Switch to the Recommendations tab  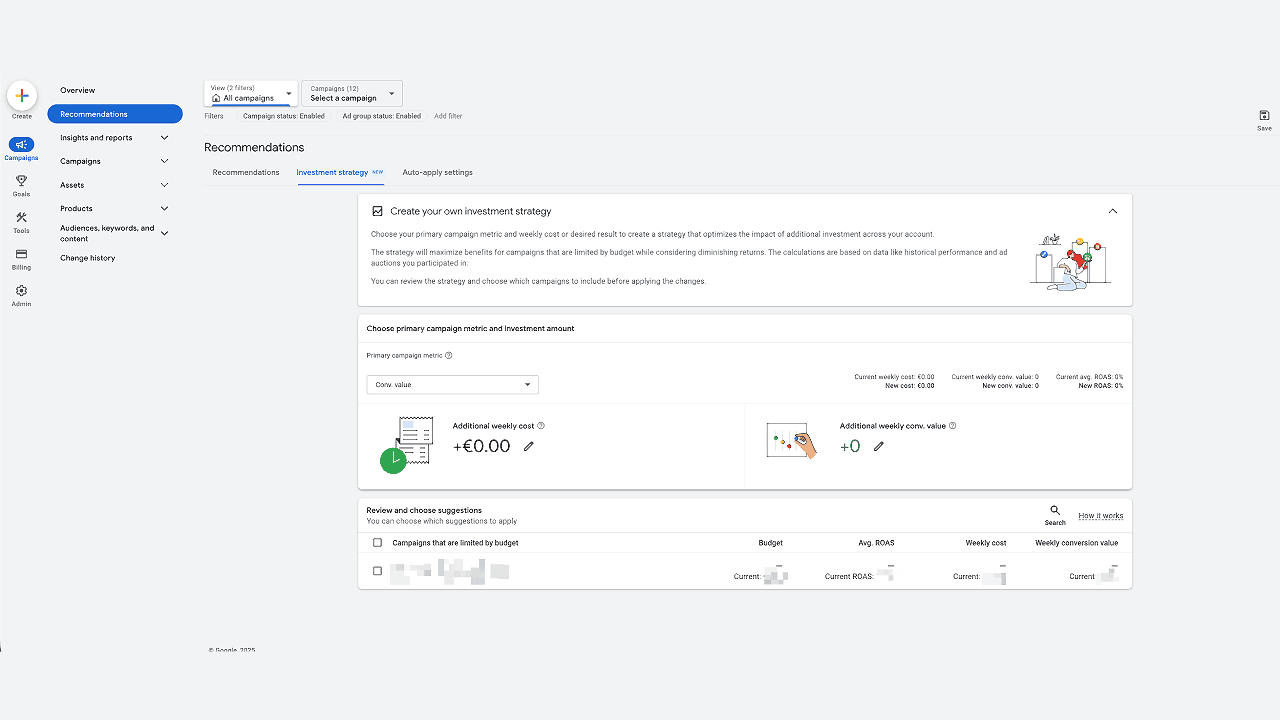[246, 173]
